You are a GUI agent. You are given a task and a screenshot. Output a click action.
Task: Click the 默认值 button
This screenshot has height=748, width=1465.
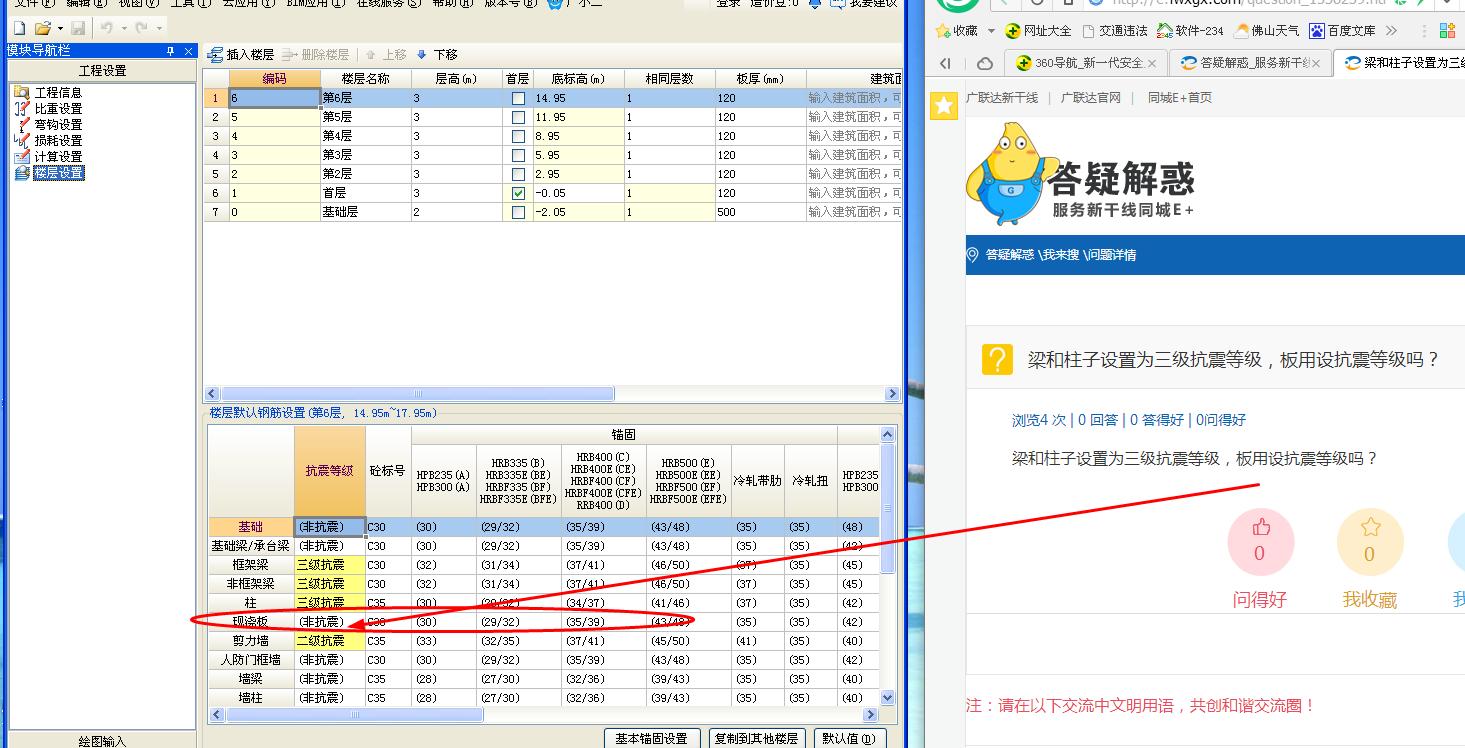[850, 739]
